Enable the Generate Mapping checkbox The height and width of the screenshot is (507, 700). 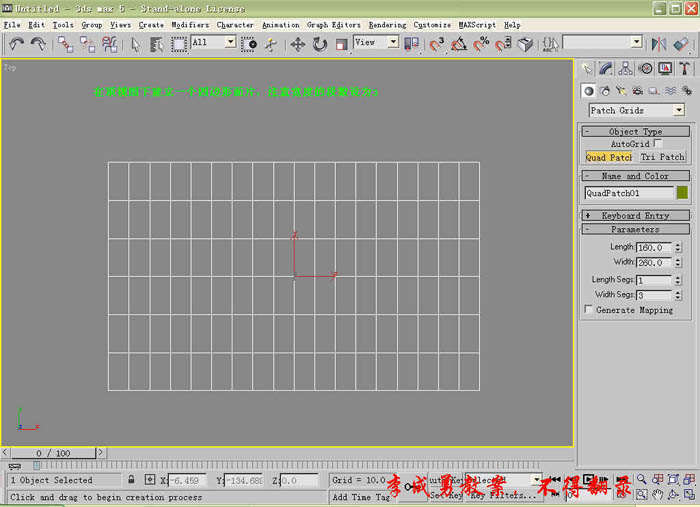click(x=588, y=309)
